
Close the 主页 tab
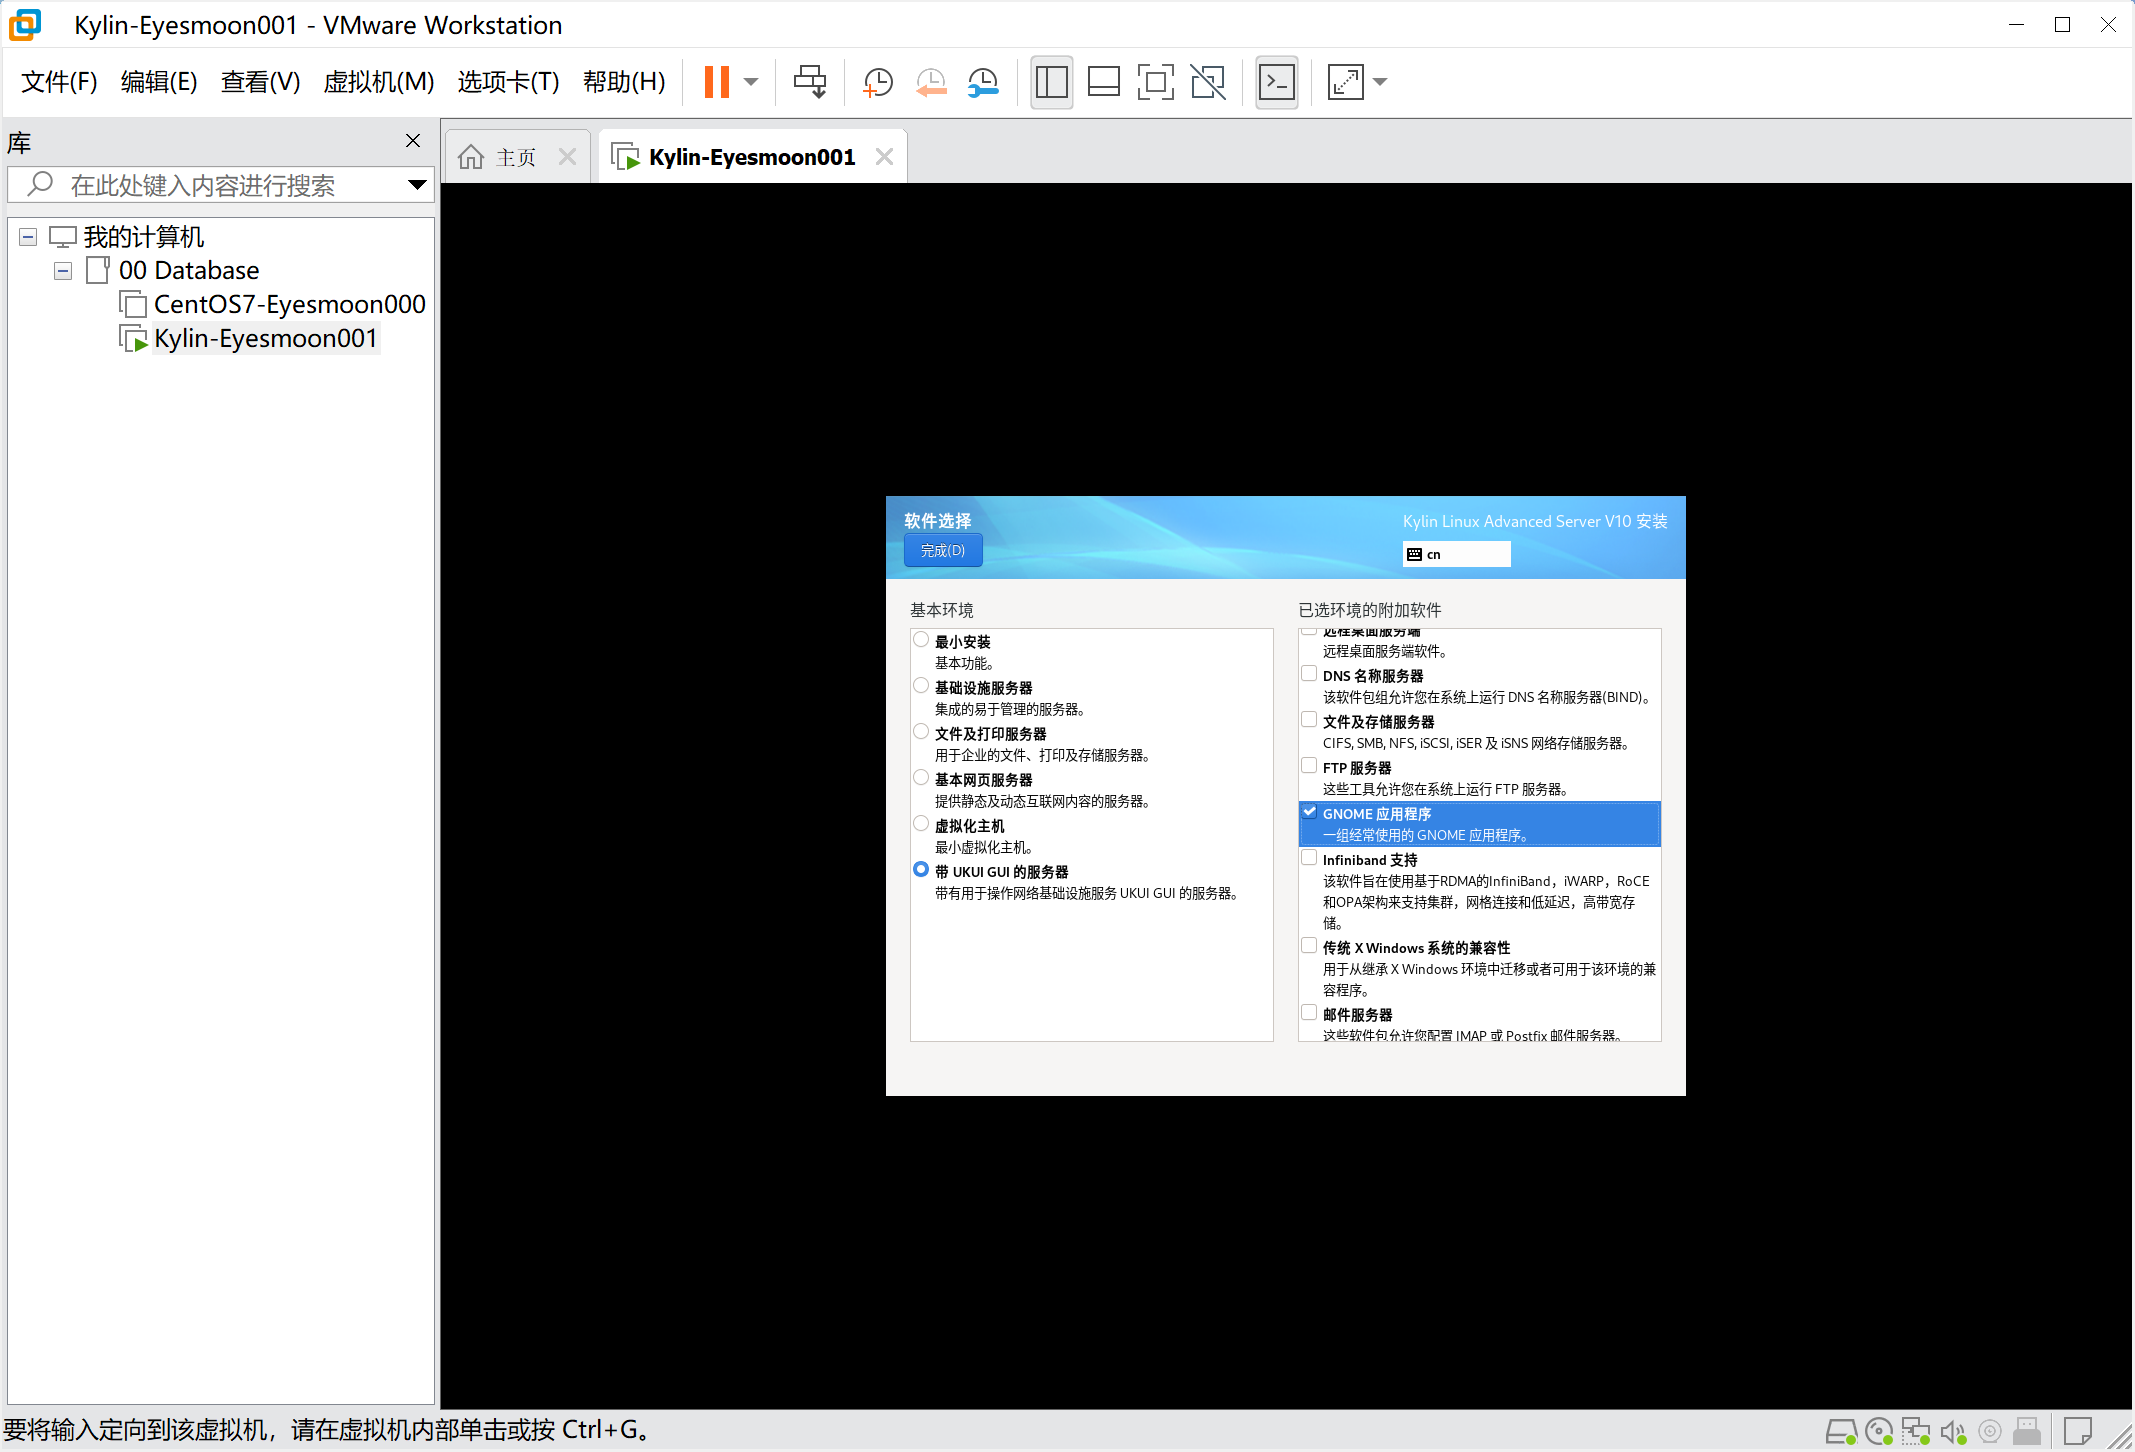567,157
